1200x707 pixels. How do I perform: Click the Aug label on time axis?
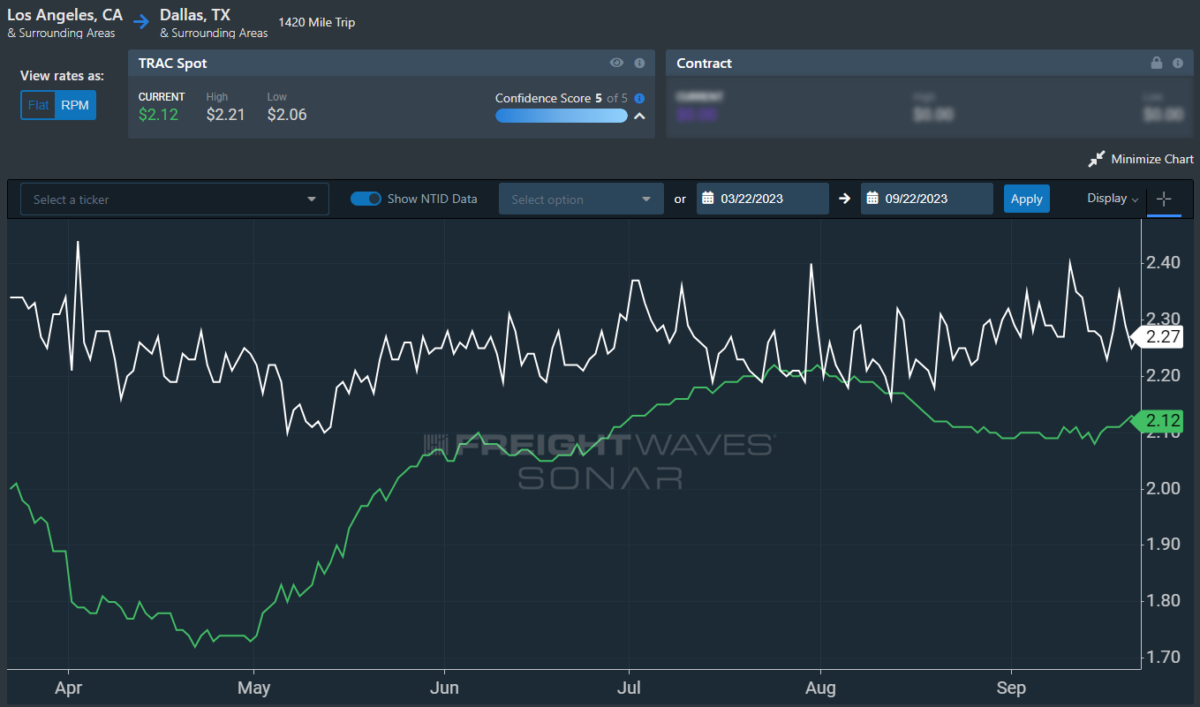820,689
